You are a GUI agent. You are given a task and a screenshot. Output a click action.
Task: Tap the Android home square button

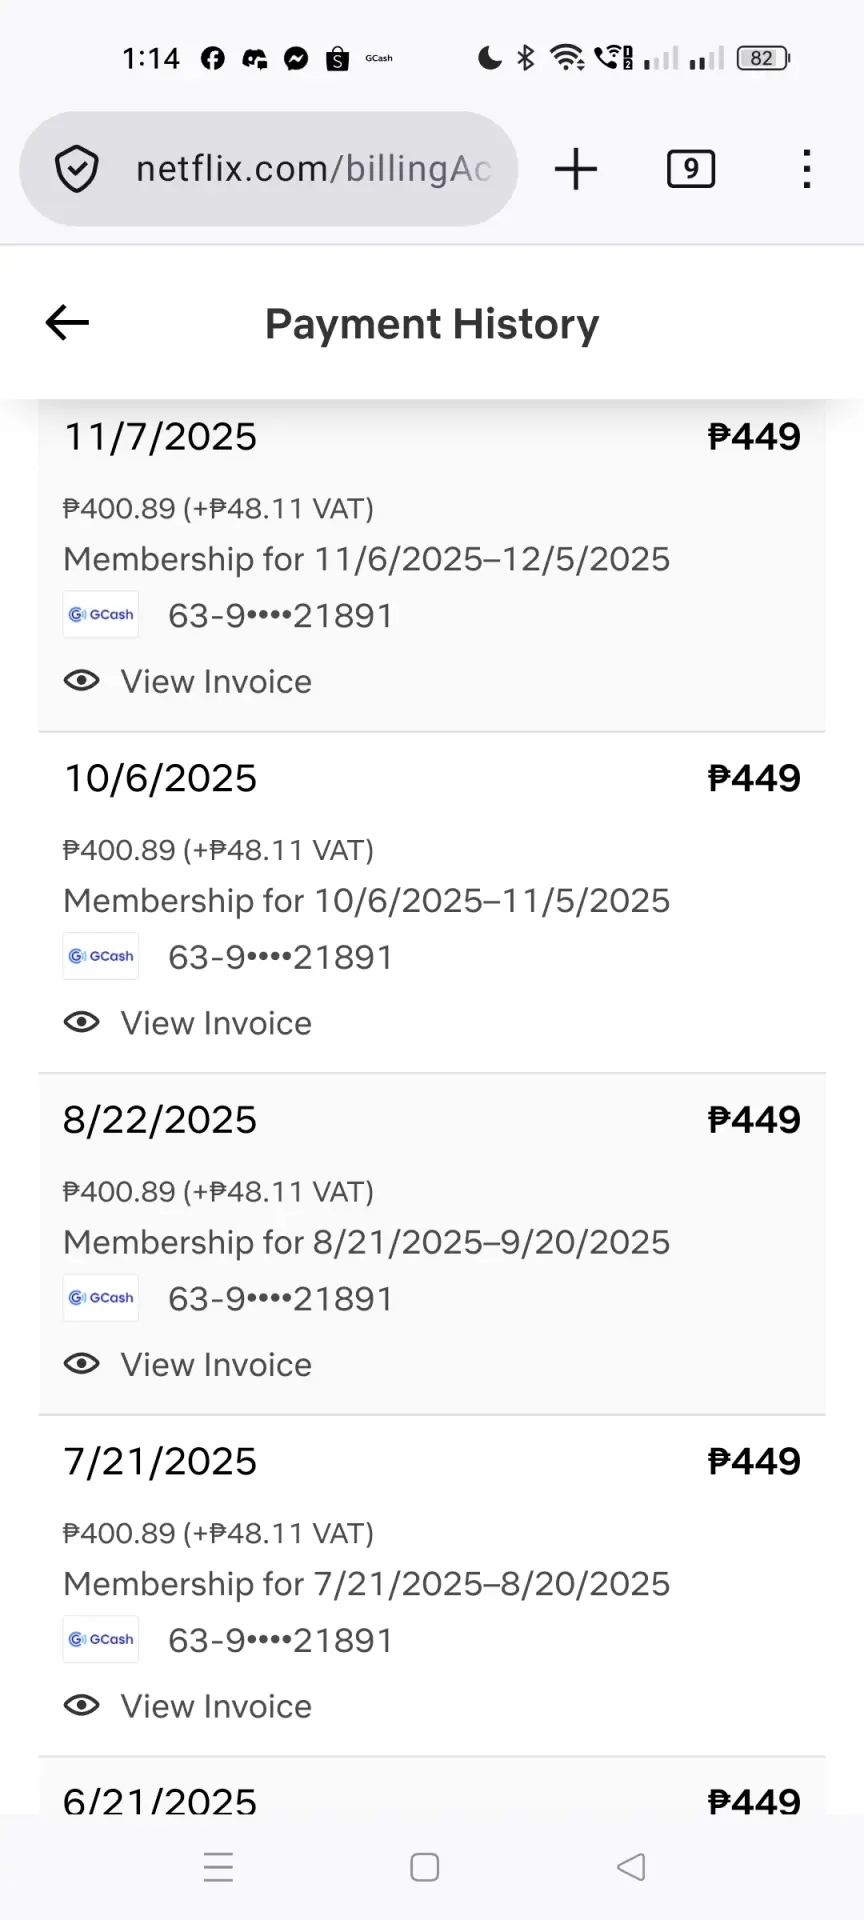coord(425,1867)
